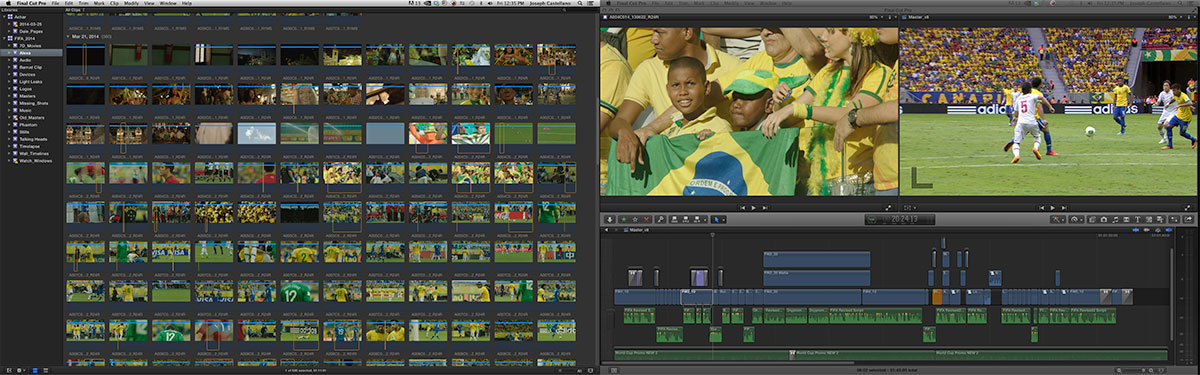Play the Master_v8 project in right viewer
Screen dimensions: 1200x375
pos(1052,208)
